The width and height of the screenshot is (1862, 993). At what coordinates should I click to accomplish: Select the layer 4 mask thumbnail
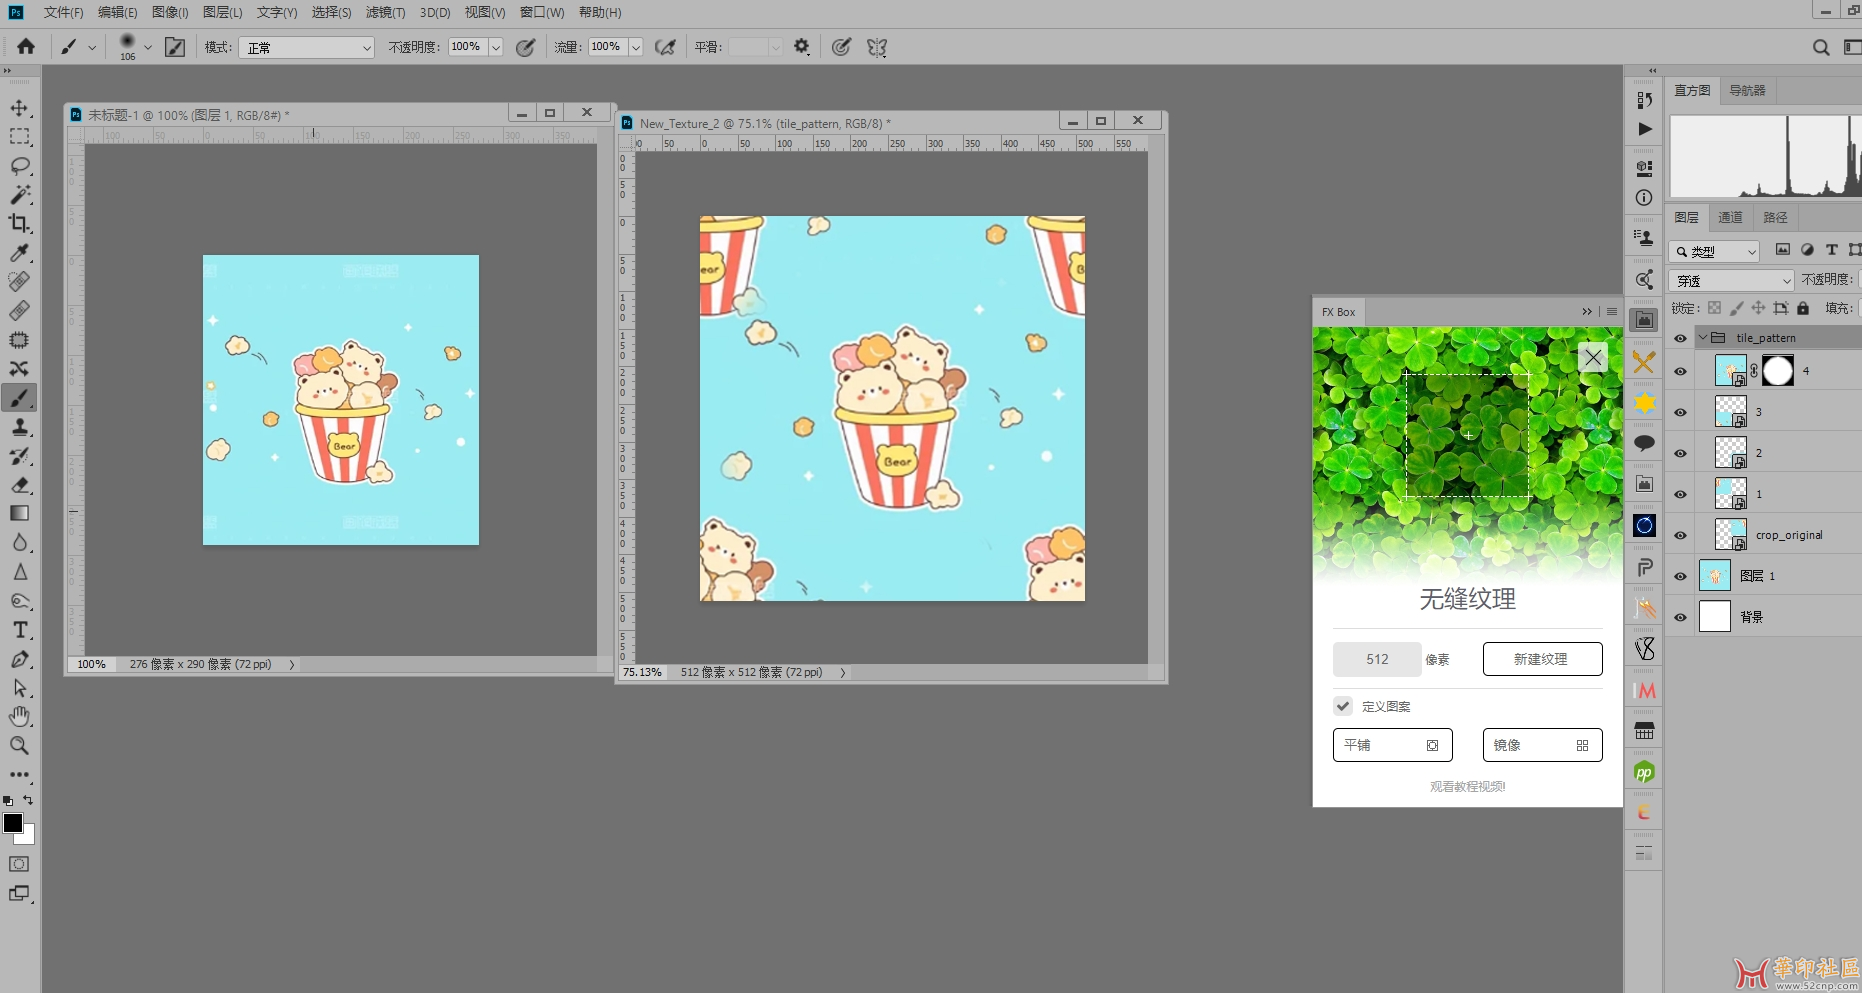(1777, 371)
